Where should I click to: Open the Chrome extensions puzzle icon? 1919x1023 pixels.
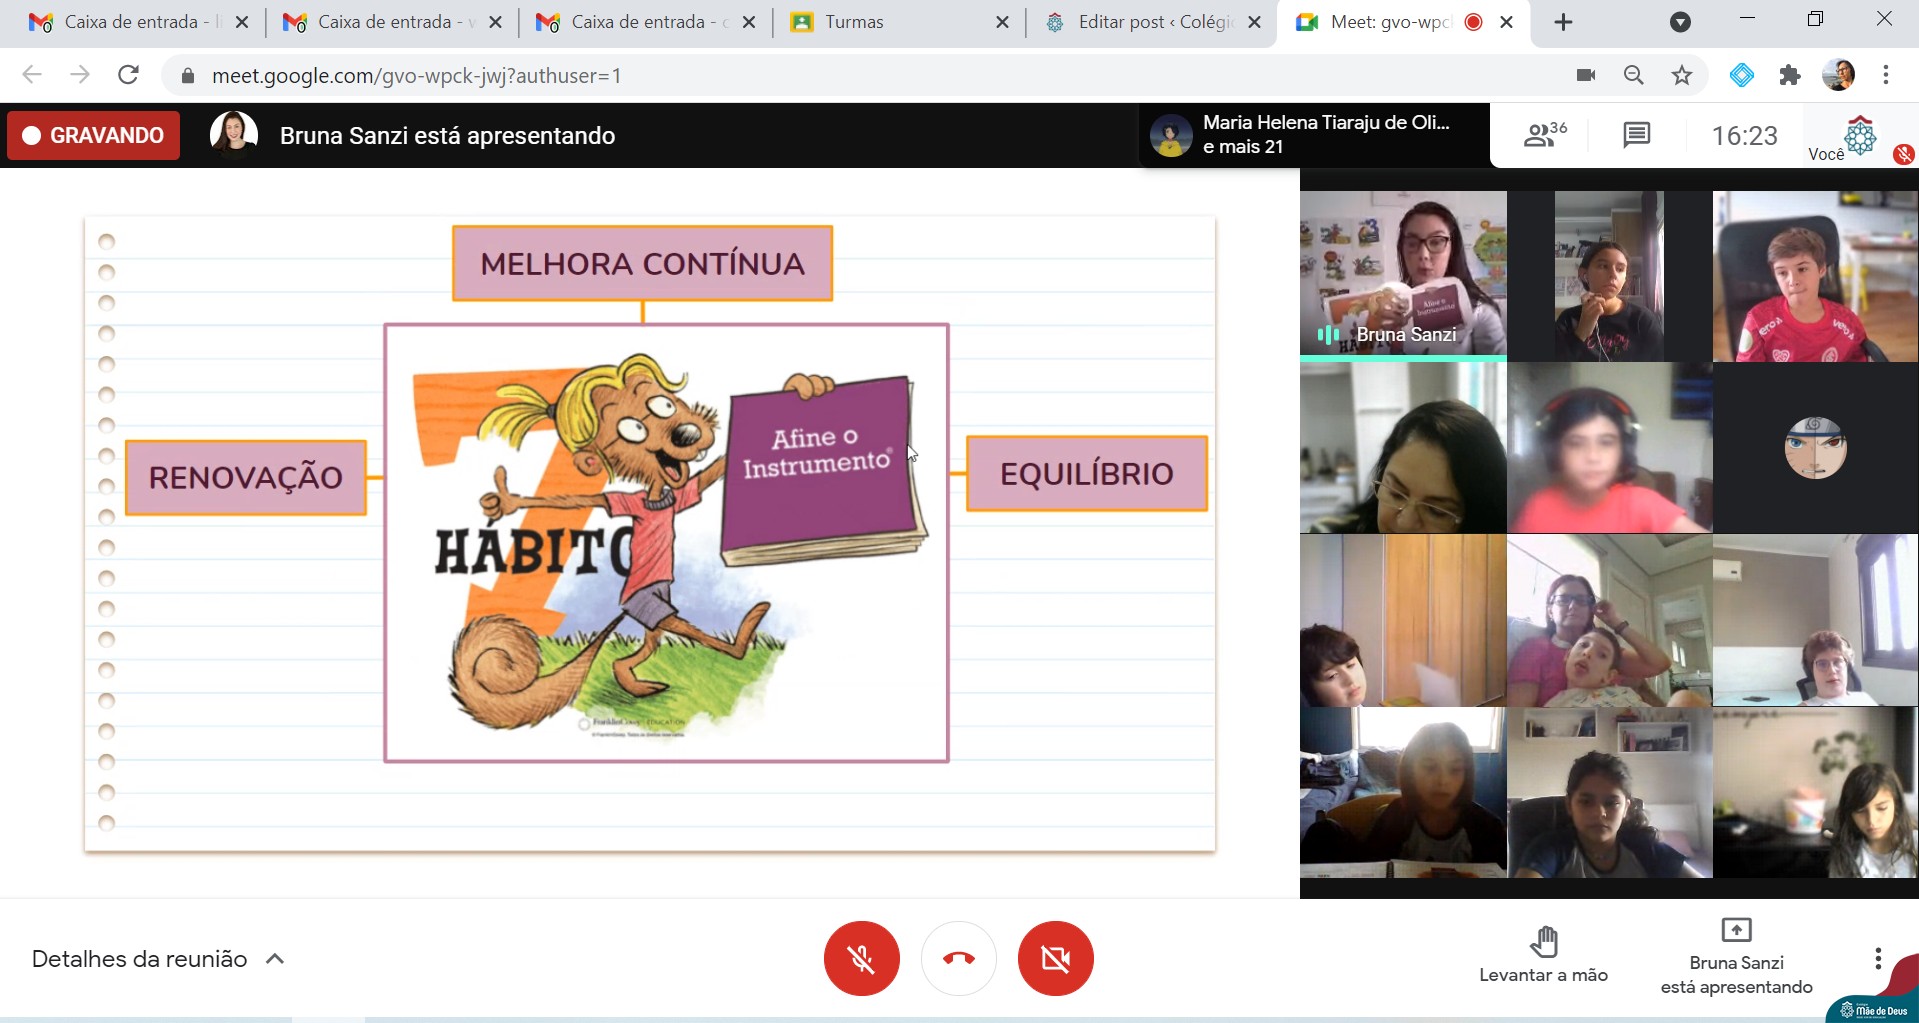click(1790, 75)
